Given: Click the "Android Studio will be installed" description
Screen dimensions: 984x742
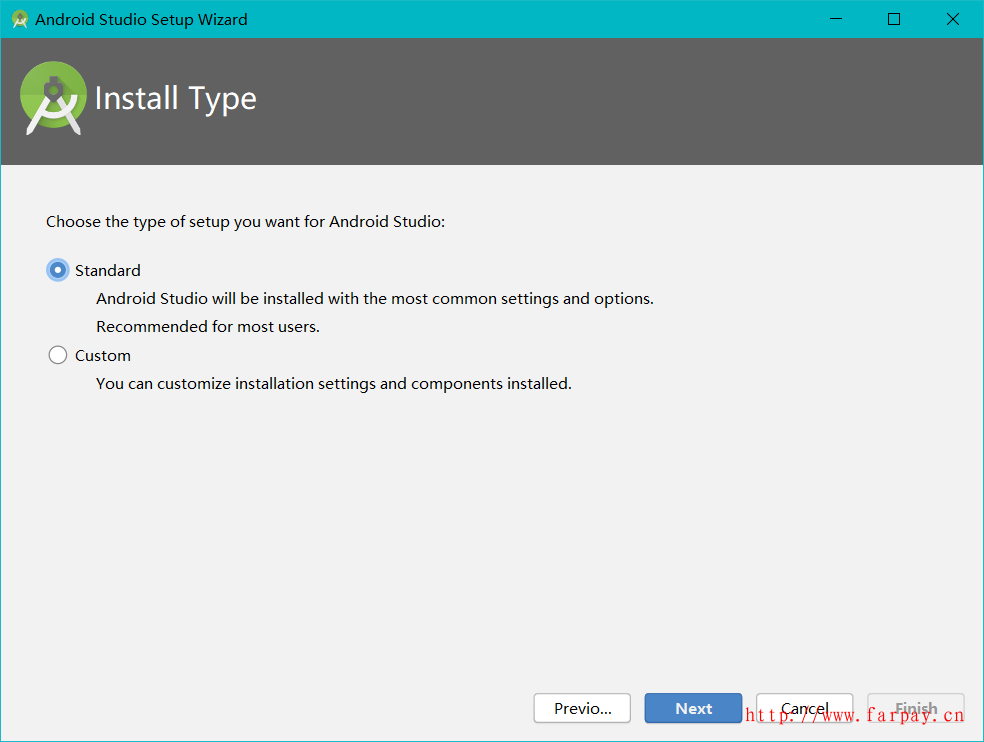Looking at the screenshot, I should (375, 299).
